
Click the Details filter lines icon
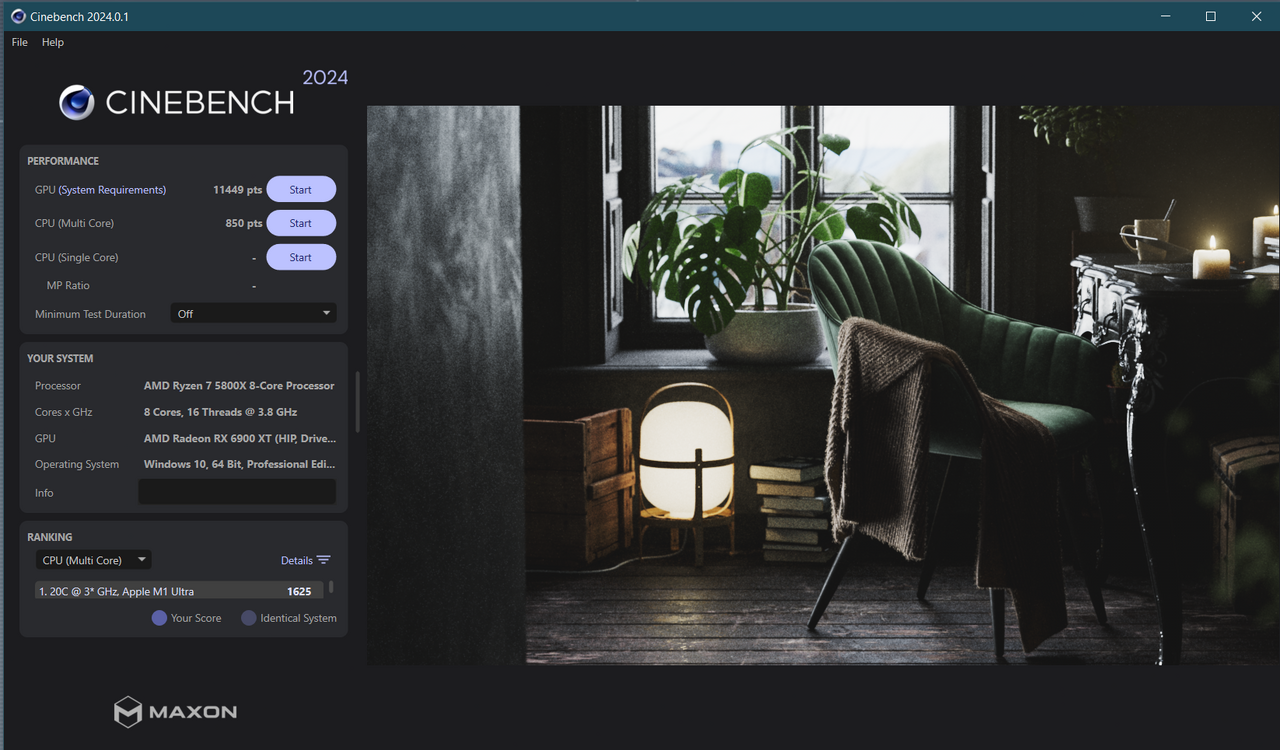pos(323,560)
